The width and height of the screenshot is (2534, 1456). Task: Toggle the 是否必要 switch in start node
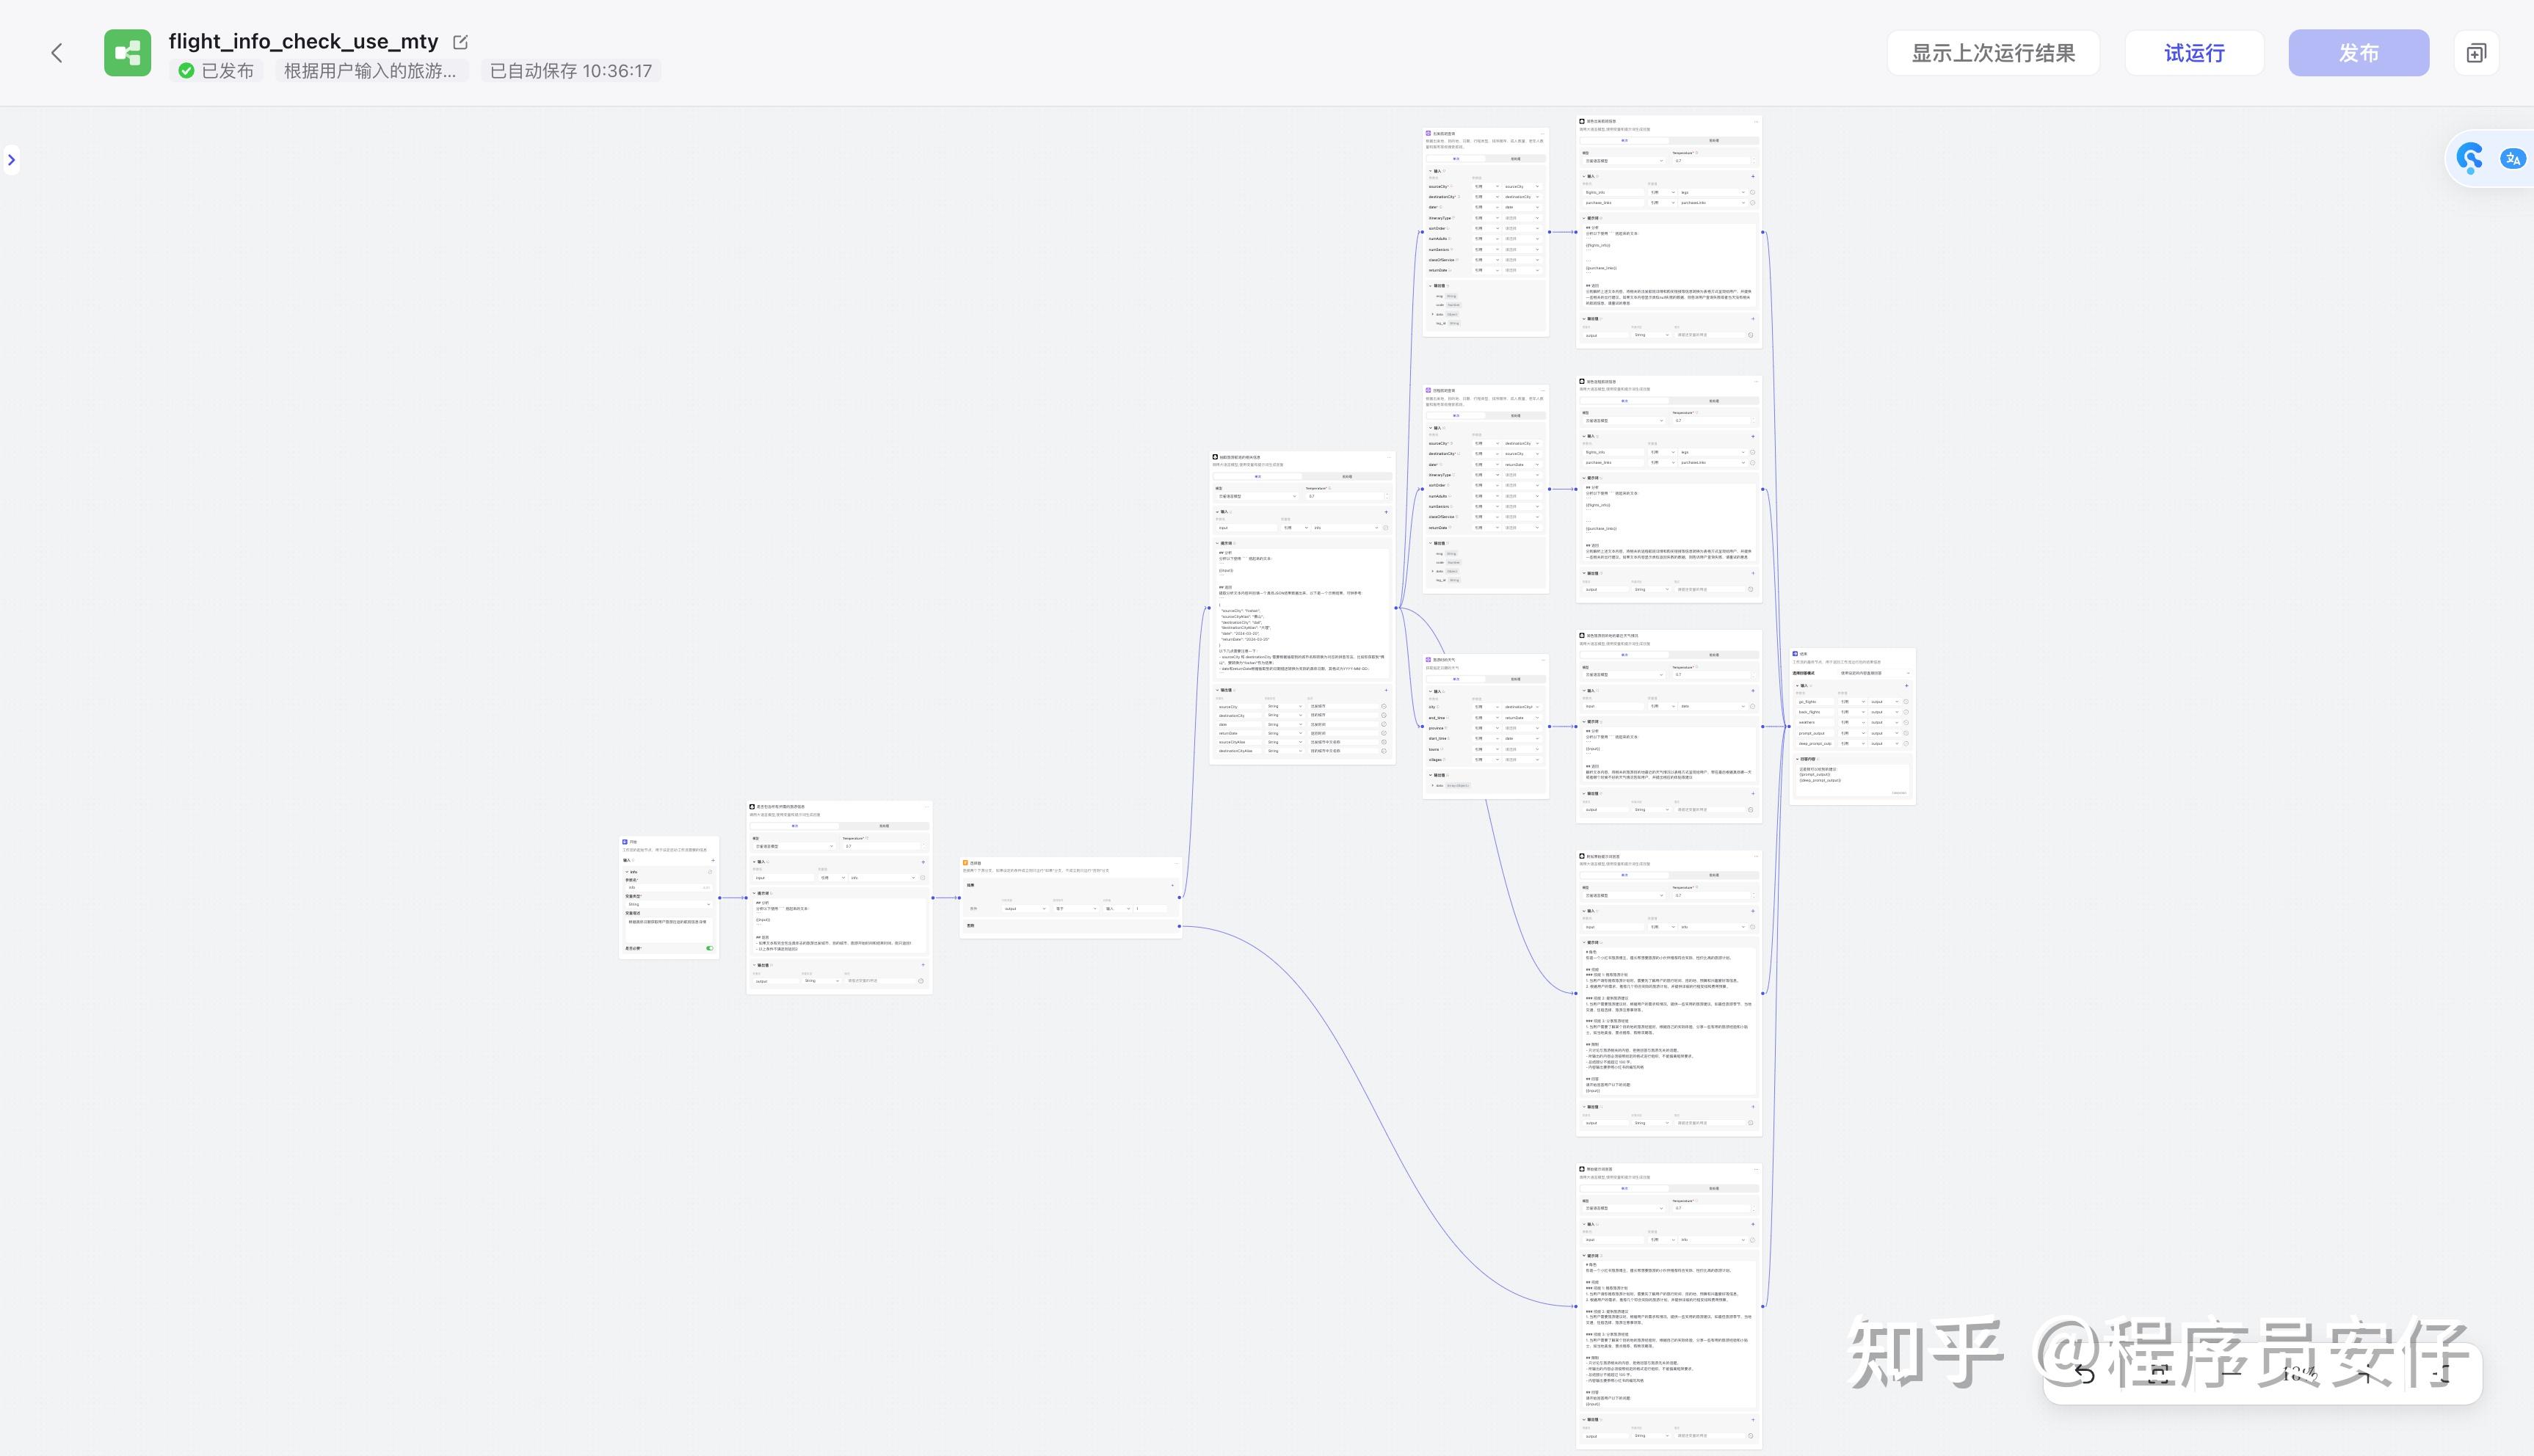(709, 948)
